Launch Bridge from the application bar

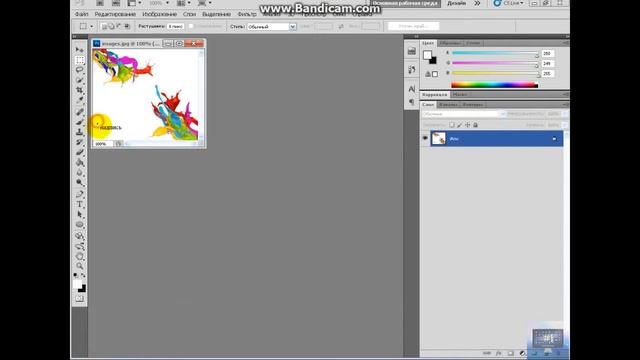pos(100,3)
